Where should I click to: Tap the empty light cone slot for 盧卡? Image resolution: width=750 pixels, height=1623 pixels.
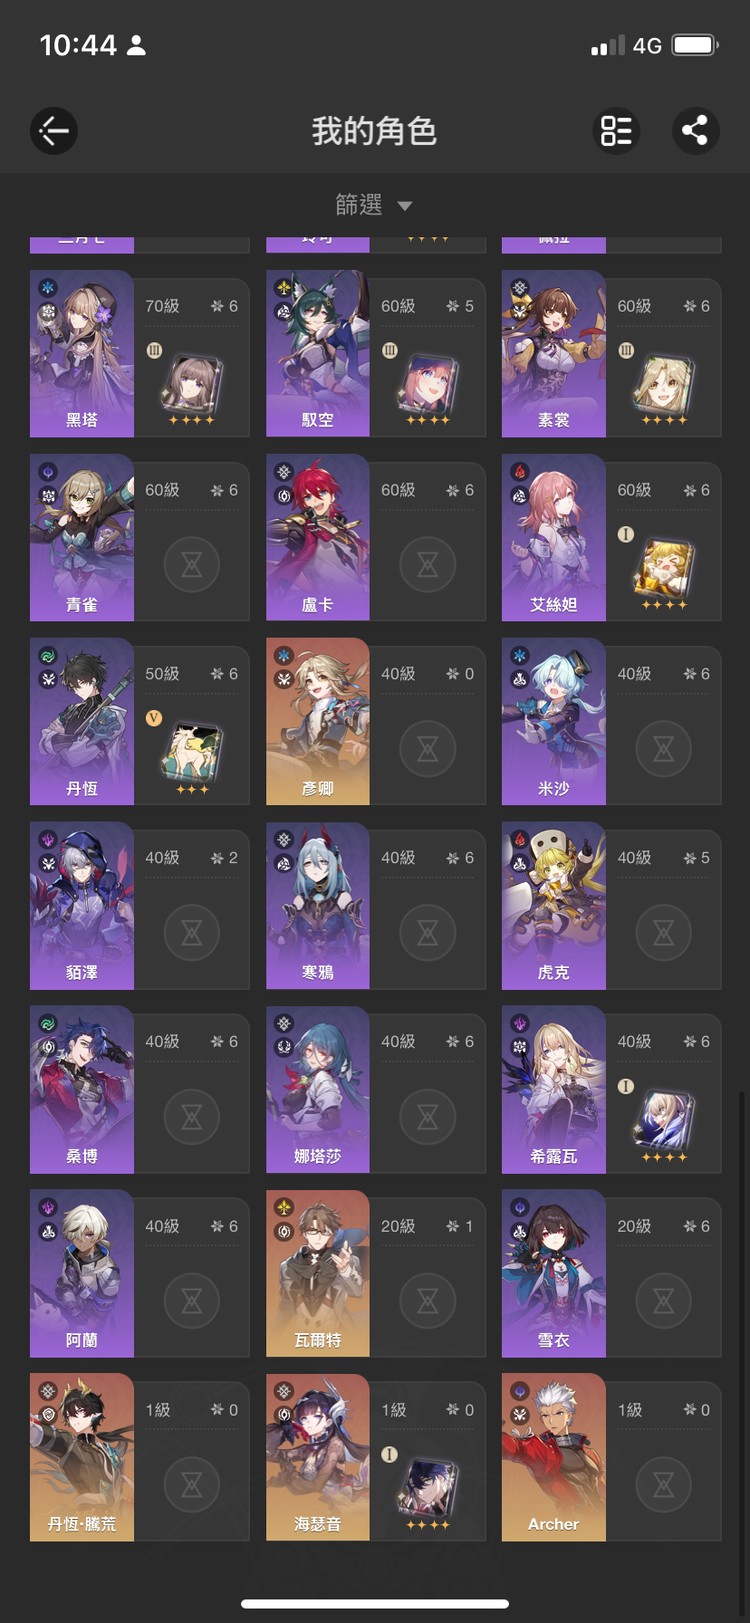(x=427, y=565)
